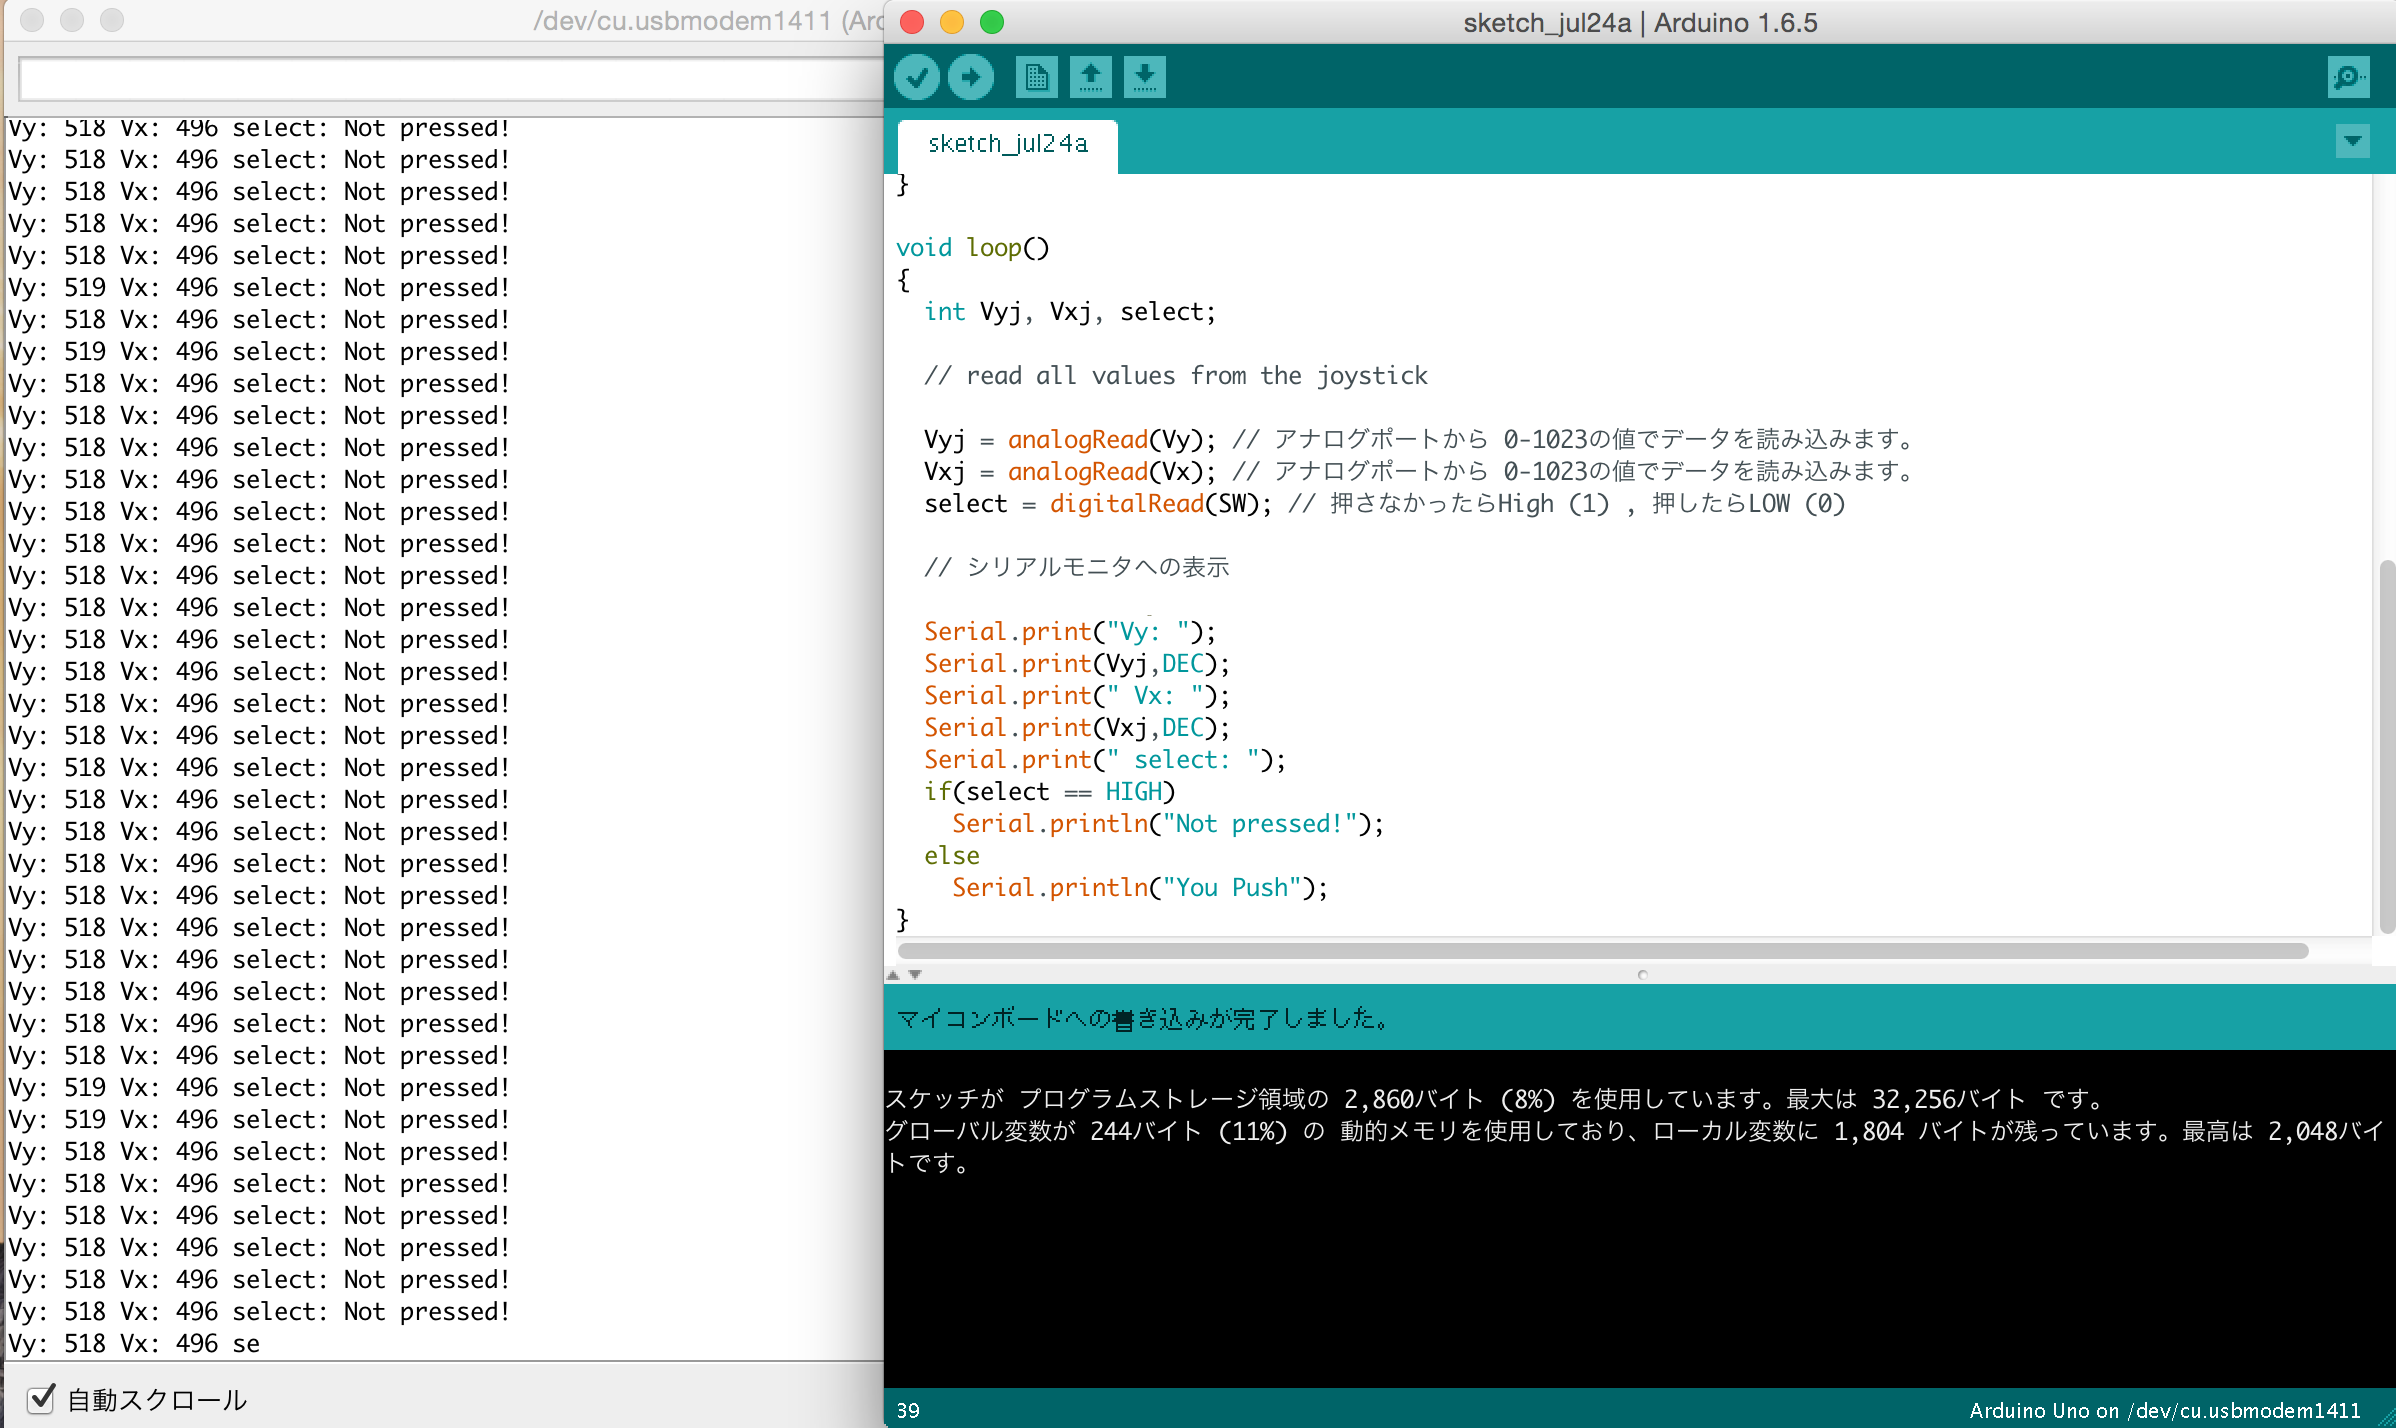Image resolution: width=2396 pixels, height=1428 pixels.
Task: Create a new sketch with document icon
Action: (x=1036, y=77)
